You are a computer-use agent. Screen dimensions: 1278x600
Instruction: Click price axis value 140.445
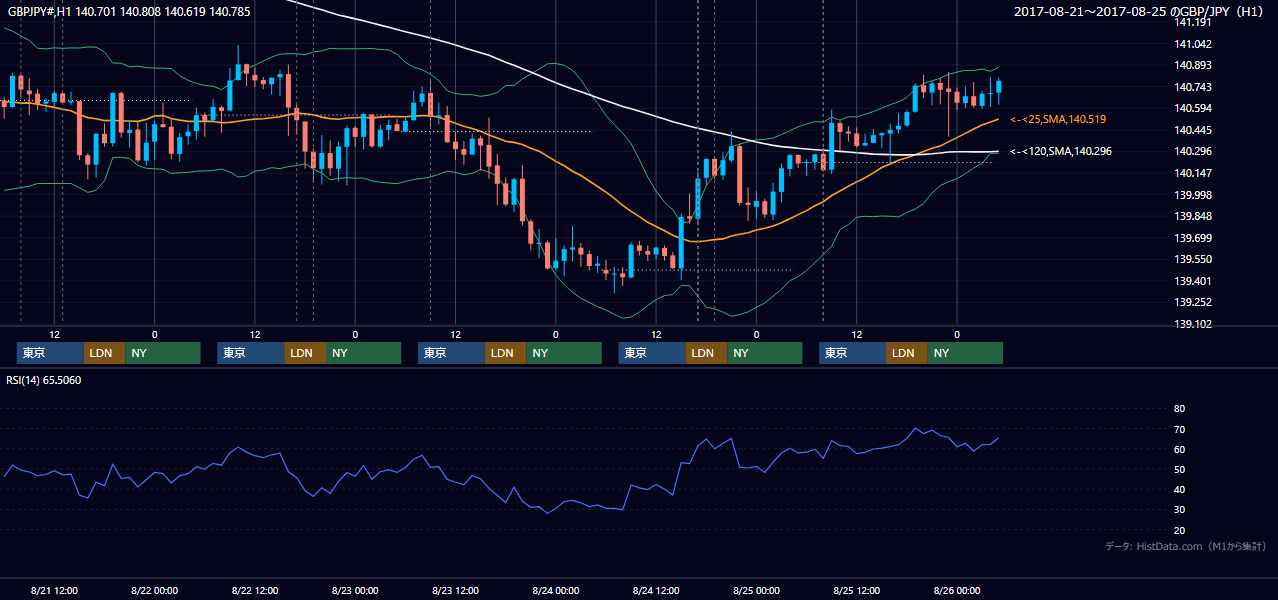[x=1193, y=130]
